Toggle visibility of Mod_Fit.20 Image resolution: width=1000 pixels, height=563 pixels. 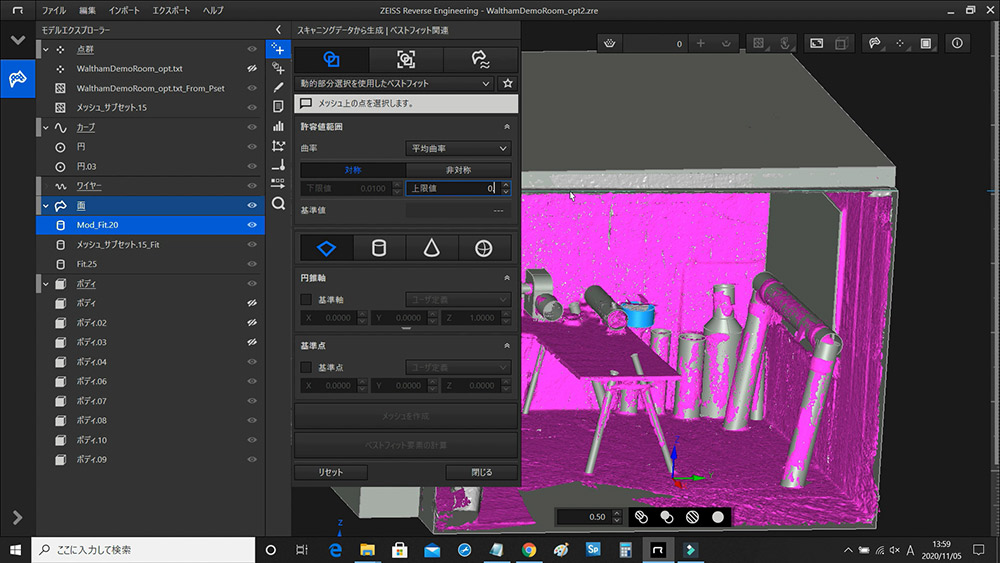(x=252, y=225)
